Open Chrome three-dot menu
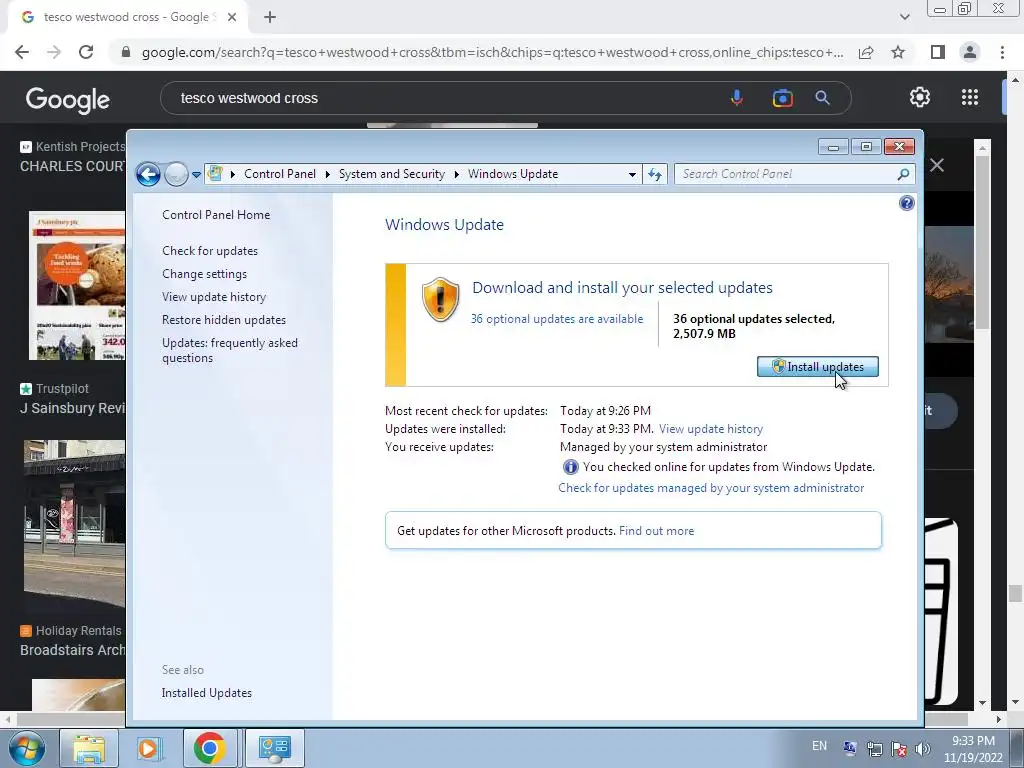 coord(1002,52)
